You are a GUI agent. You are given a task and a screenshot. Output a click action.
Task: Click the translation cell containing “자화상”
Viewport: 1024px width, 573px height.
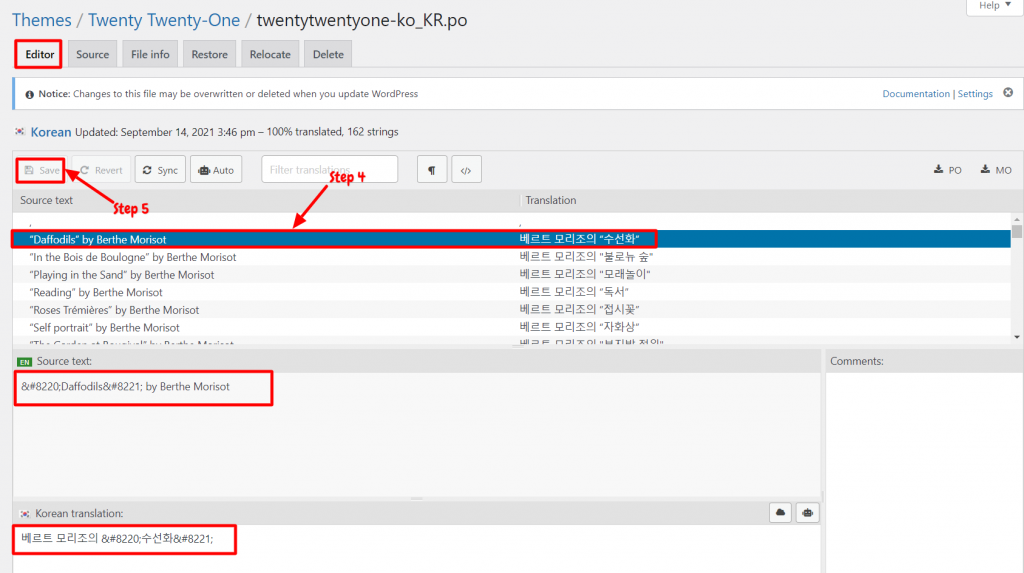pyautogui.click(x=579, y=327)
